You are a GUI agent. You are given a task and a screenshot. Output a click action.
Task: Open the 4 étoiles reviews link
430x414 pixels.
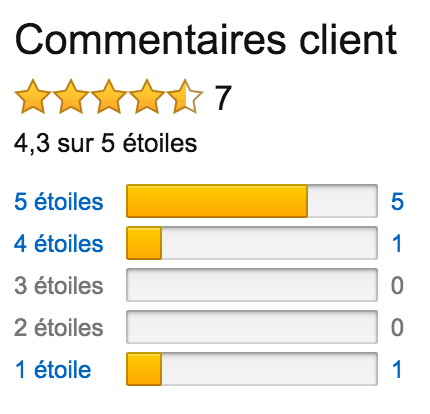[x=59, y=244]
